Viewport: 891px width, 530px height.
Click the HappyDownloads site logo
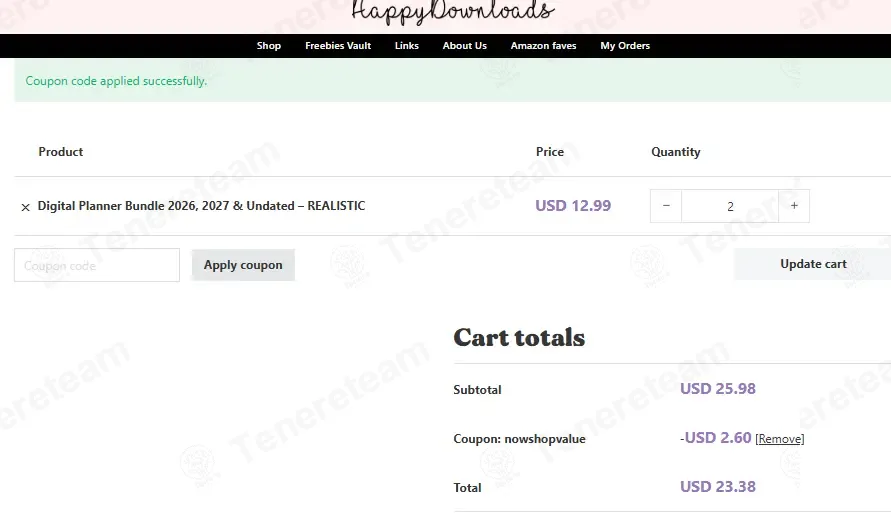point(453,11)
